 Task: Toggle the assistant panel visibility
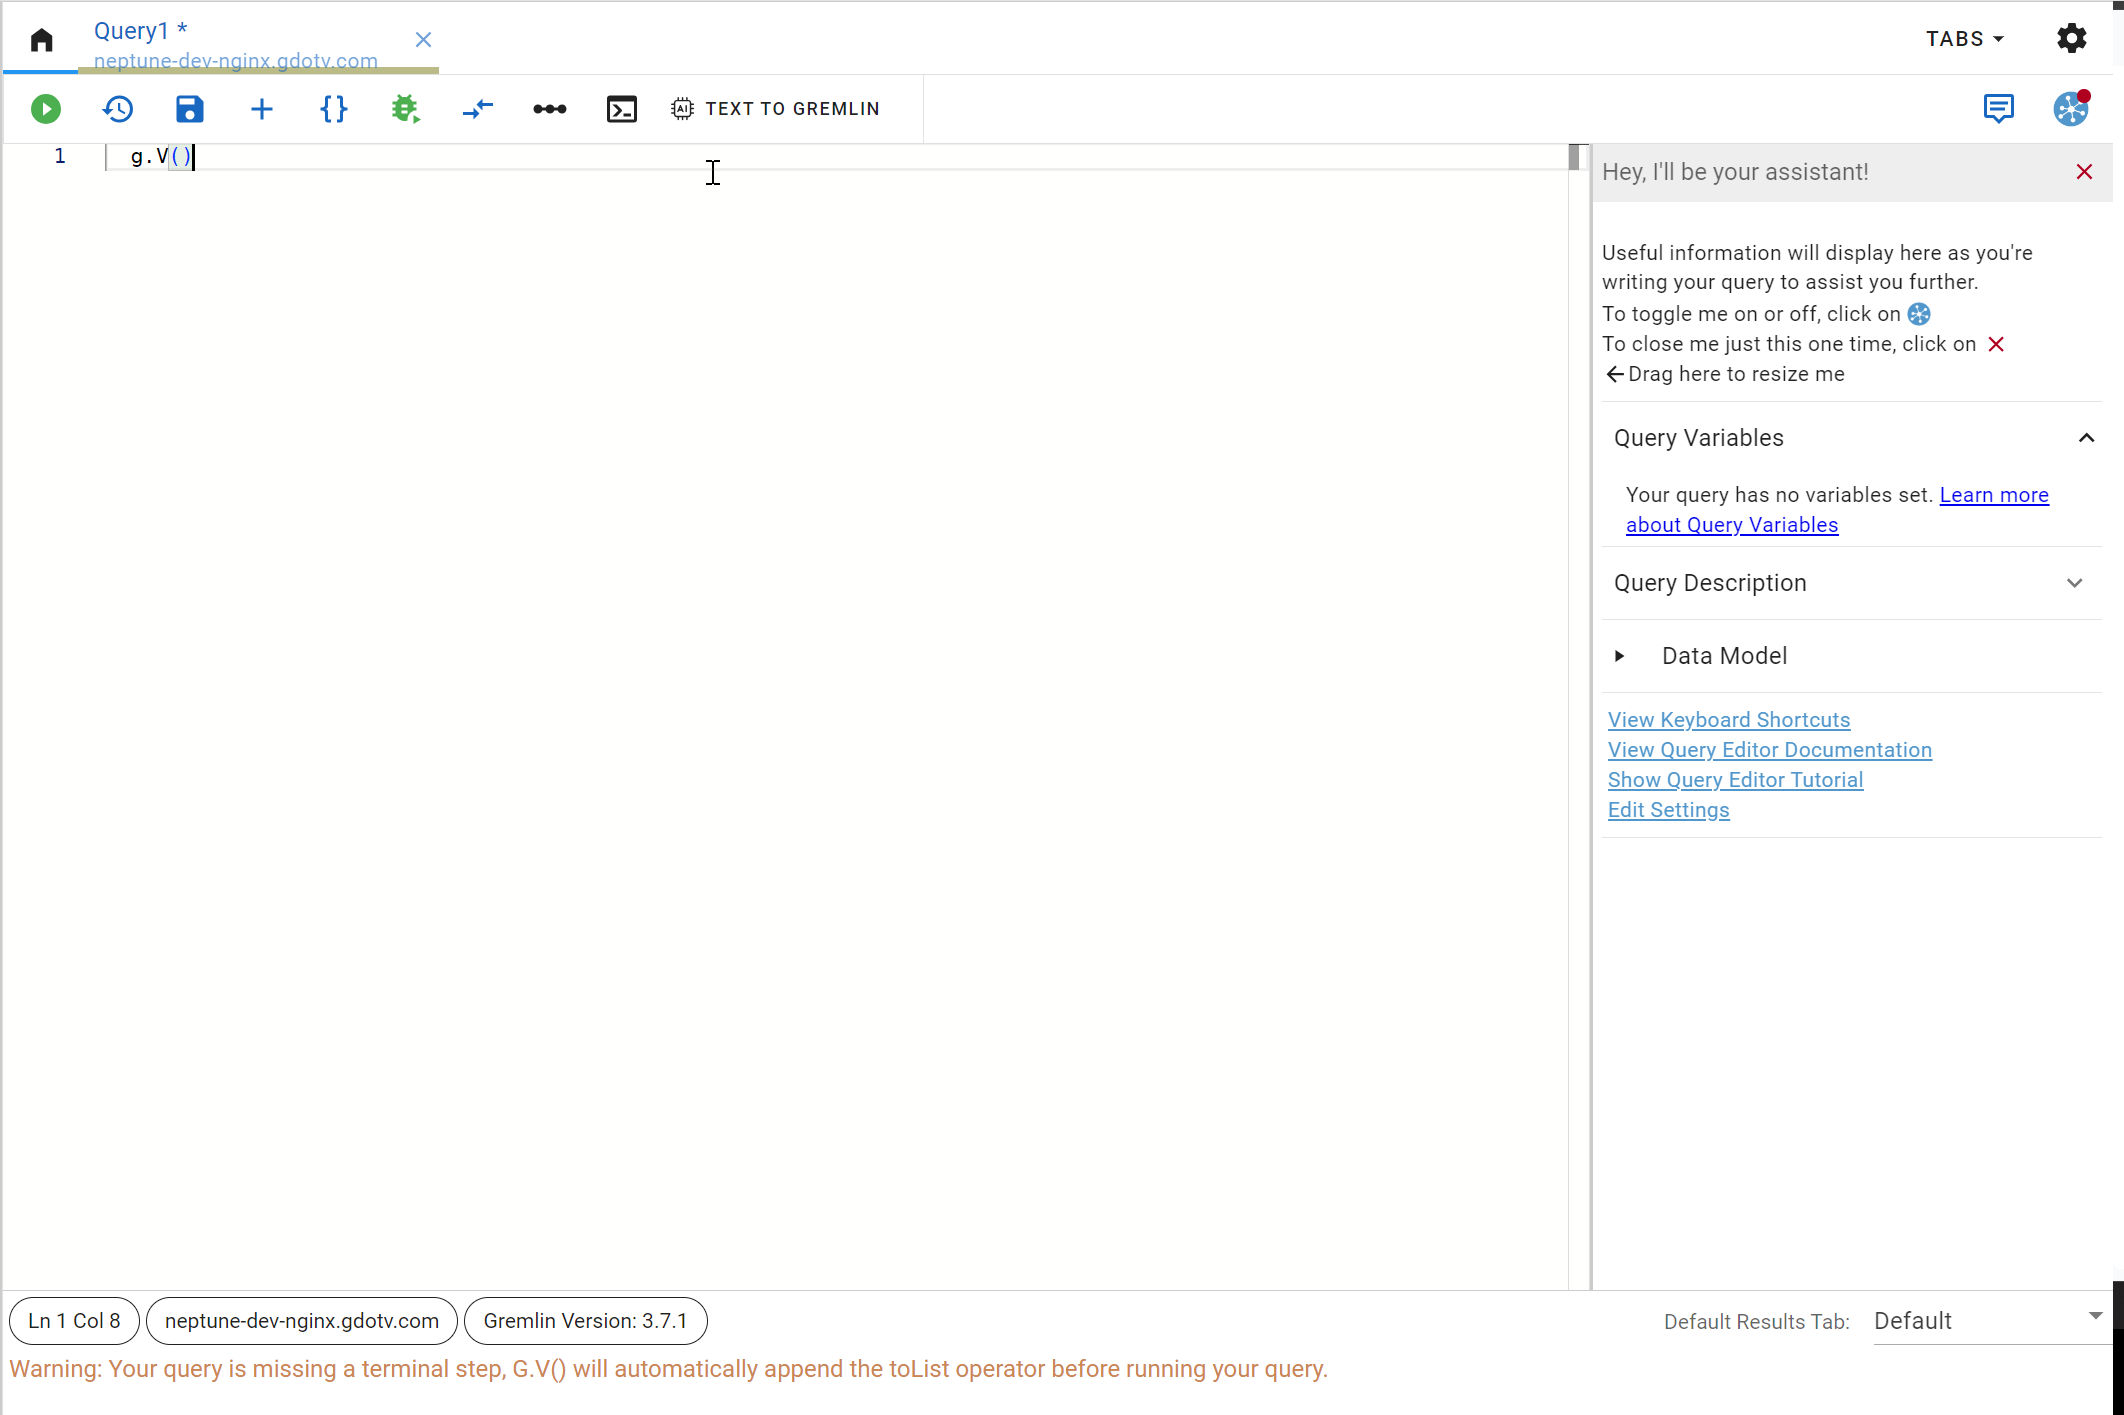click(2070, 107)
